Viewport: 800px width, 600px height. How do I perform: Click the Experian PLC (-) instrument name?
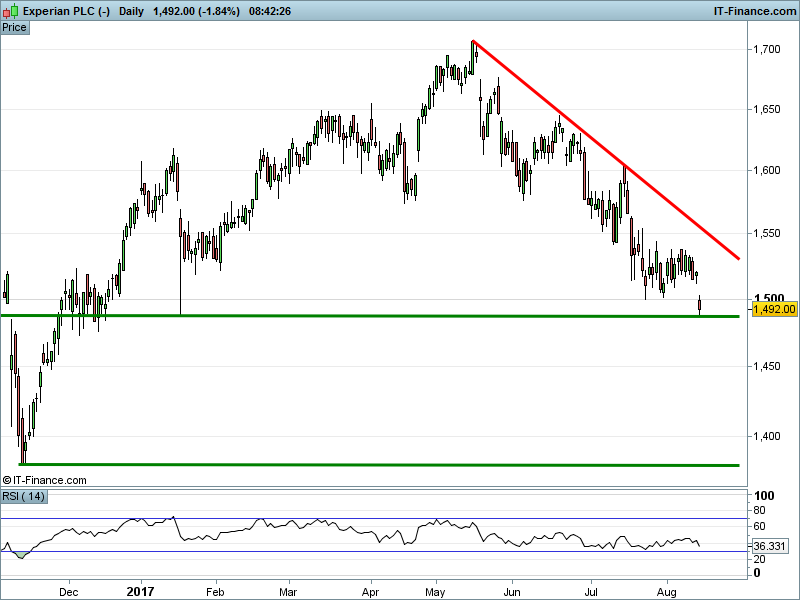[66, 11]
